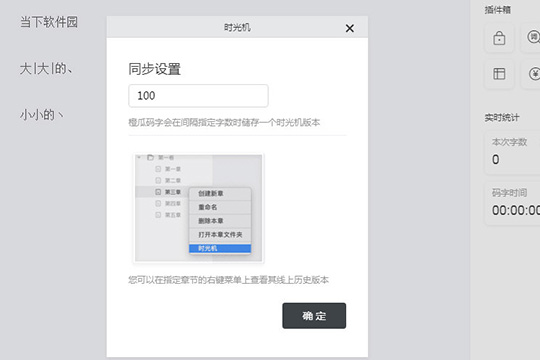The width and height of the screenshot is (540, 360).
Task: Click the hint about 橙瓜码字 saving versions
Action: click(x=224, y=122)
